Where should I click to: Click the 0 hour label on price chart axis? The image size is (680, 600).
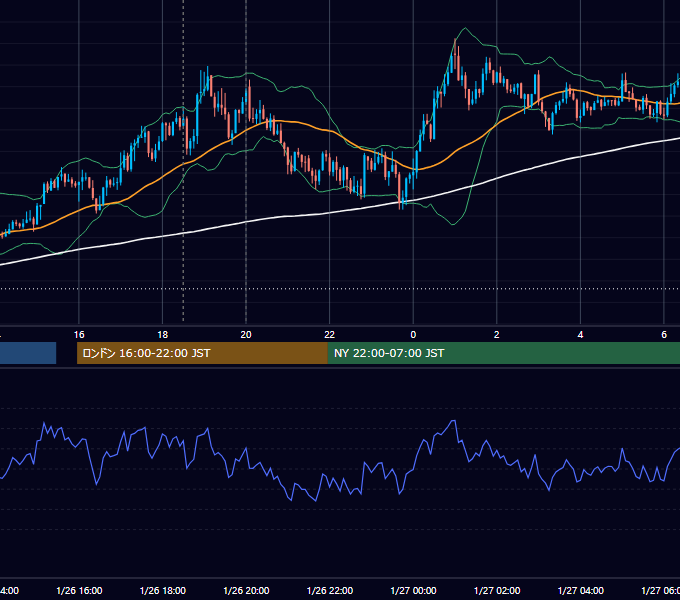(x=413, y=335)
